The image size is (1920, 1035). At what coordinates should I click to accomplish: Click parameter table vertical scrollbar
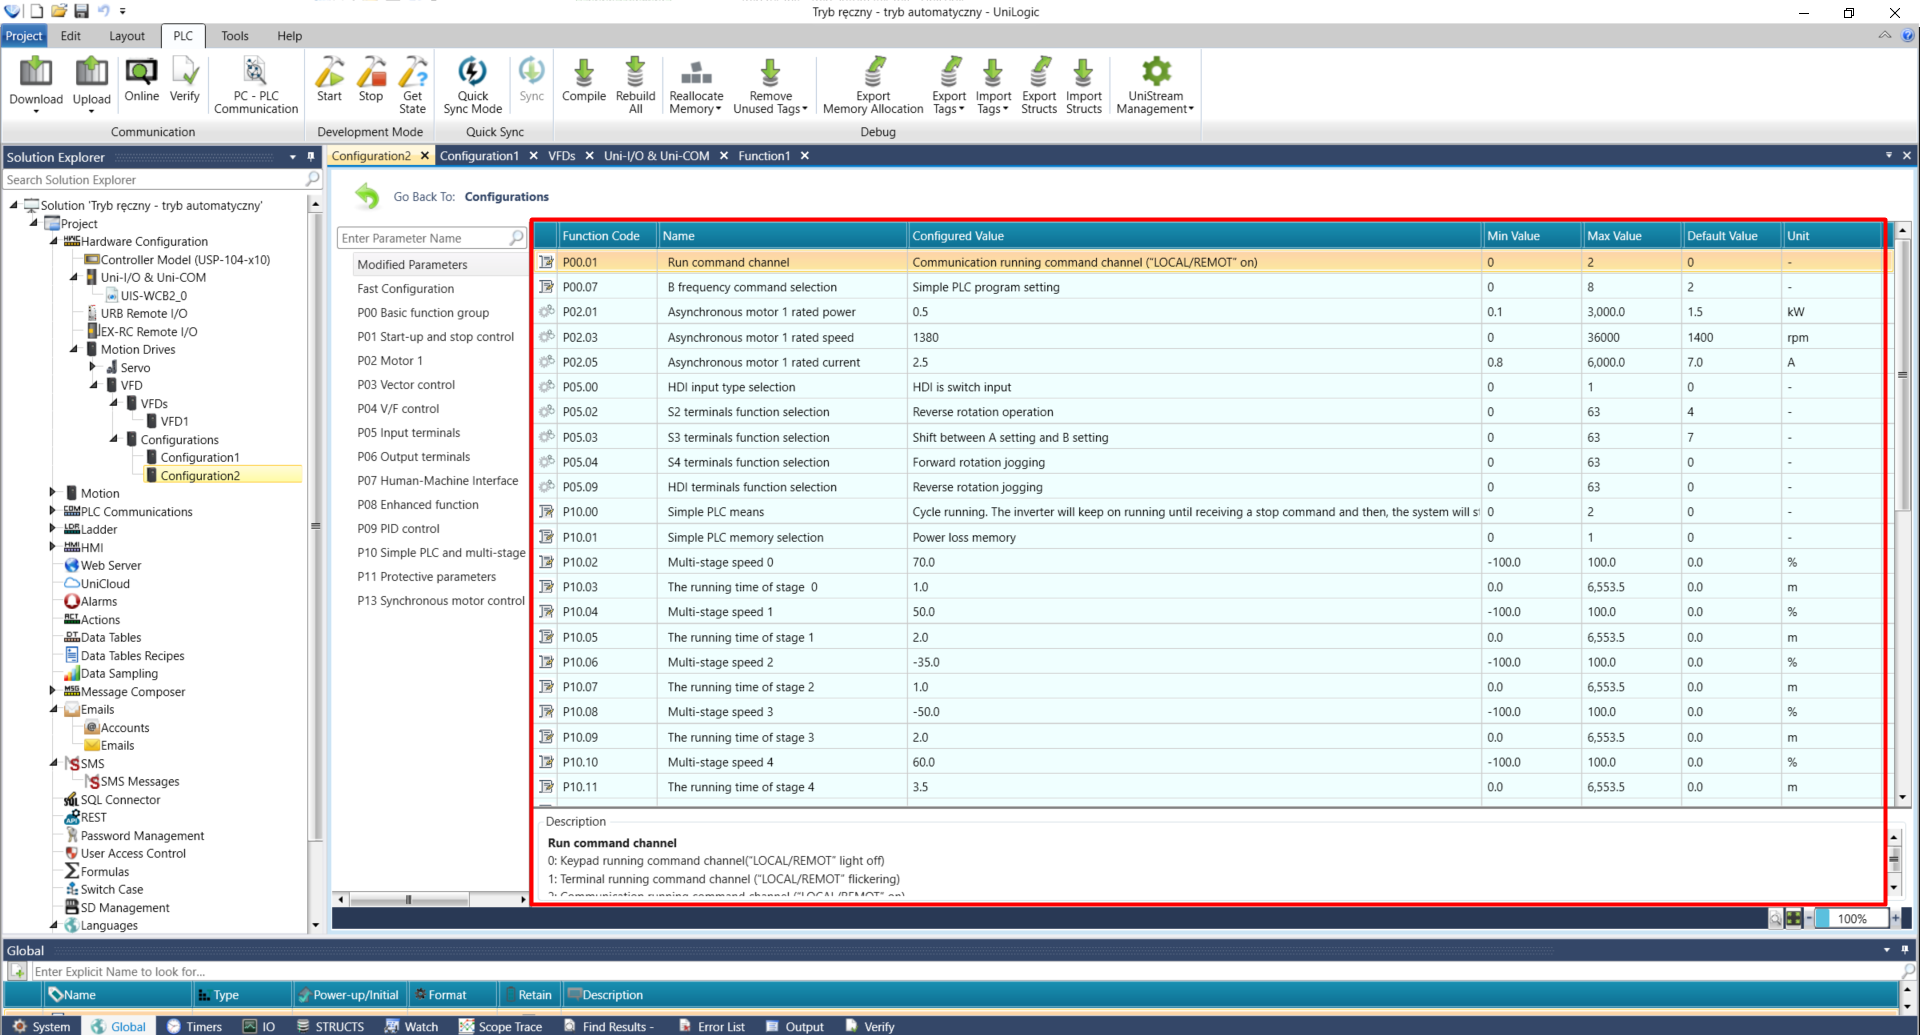1902,375
